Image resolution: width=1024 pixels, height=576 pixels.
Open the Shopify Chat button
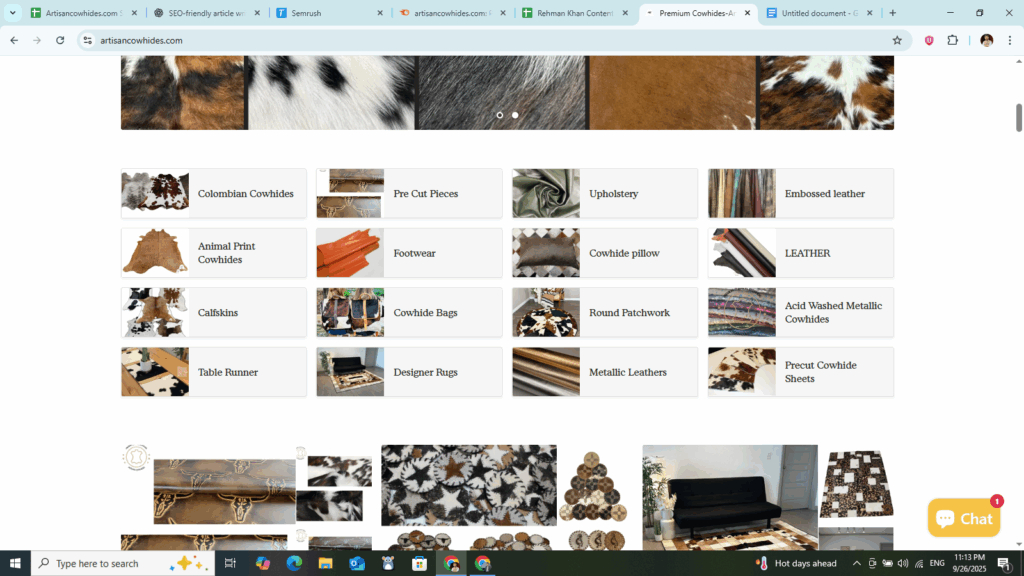[x=963, y=518]
